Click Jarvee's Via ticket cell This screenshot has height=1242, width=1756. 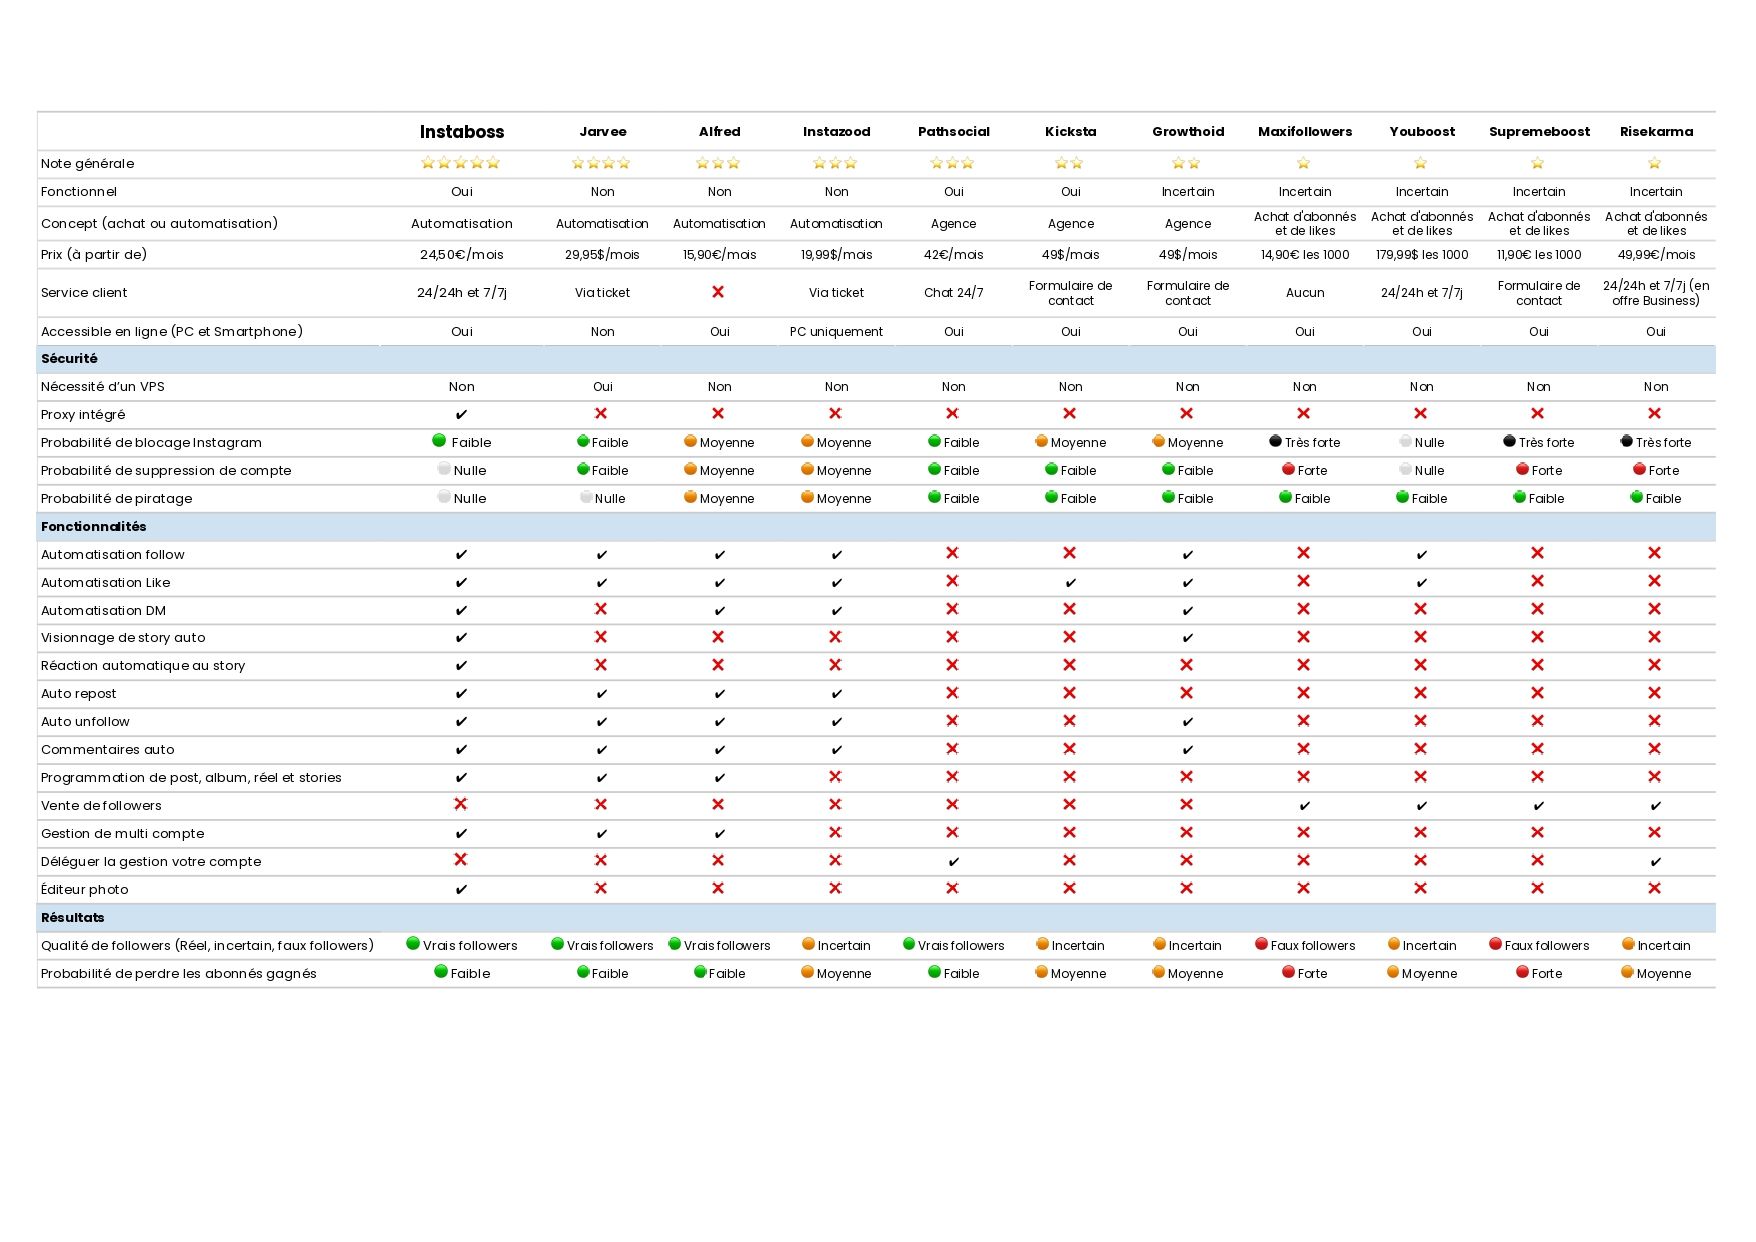coord(602,293)
